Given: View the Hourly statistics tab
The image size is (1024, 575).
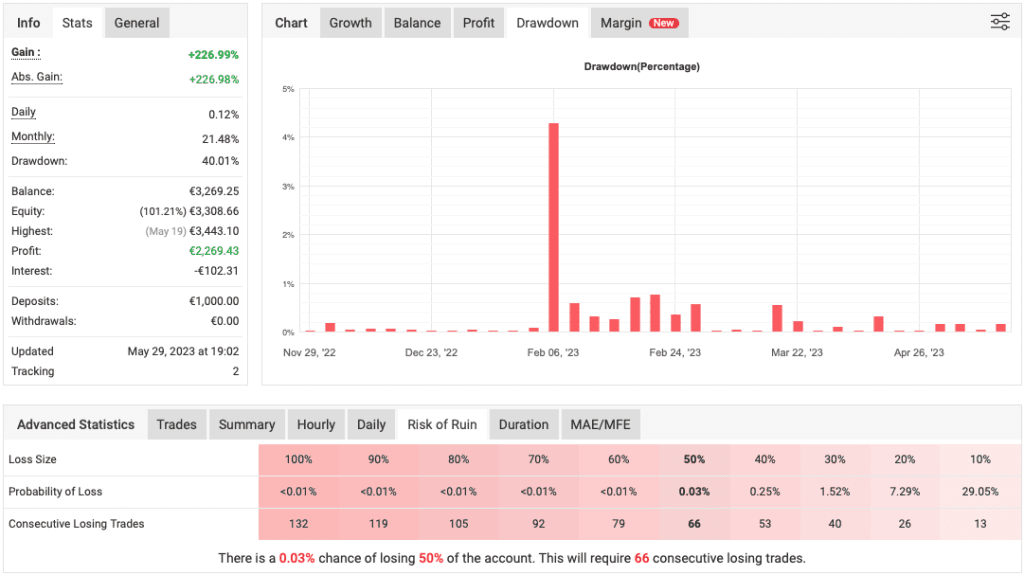Looking at the screenshot, I should click(x=316, y=424).
